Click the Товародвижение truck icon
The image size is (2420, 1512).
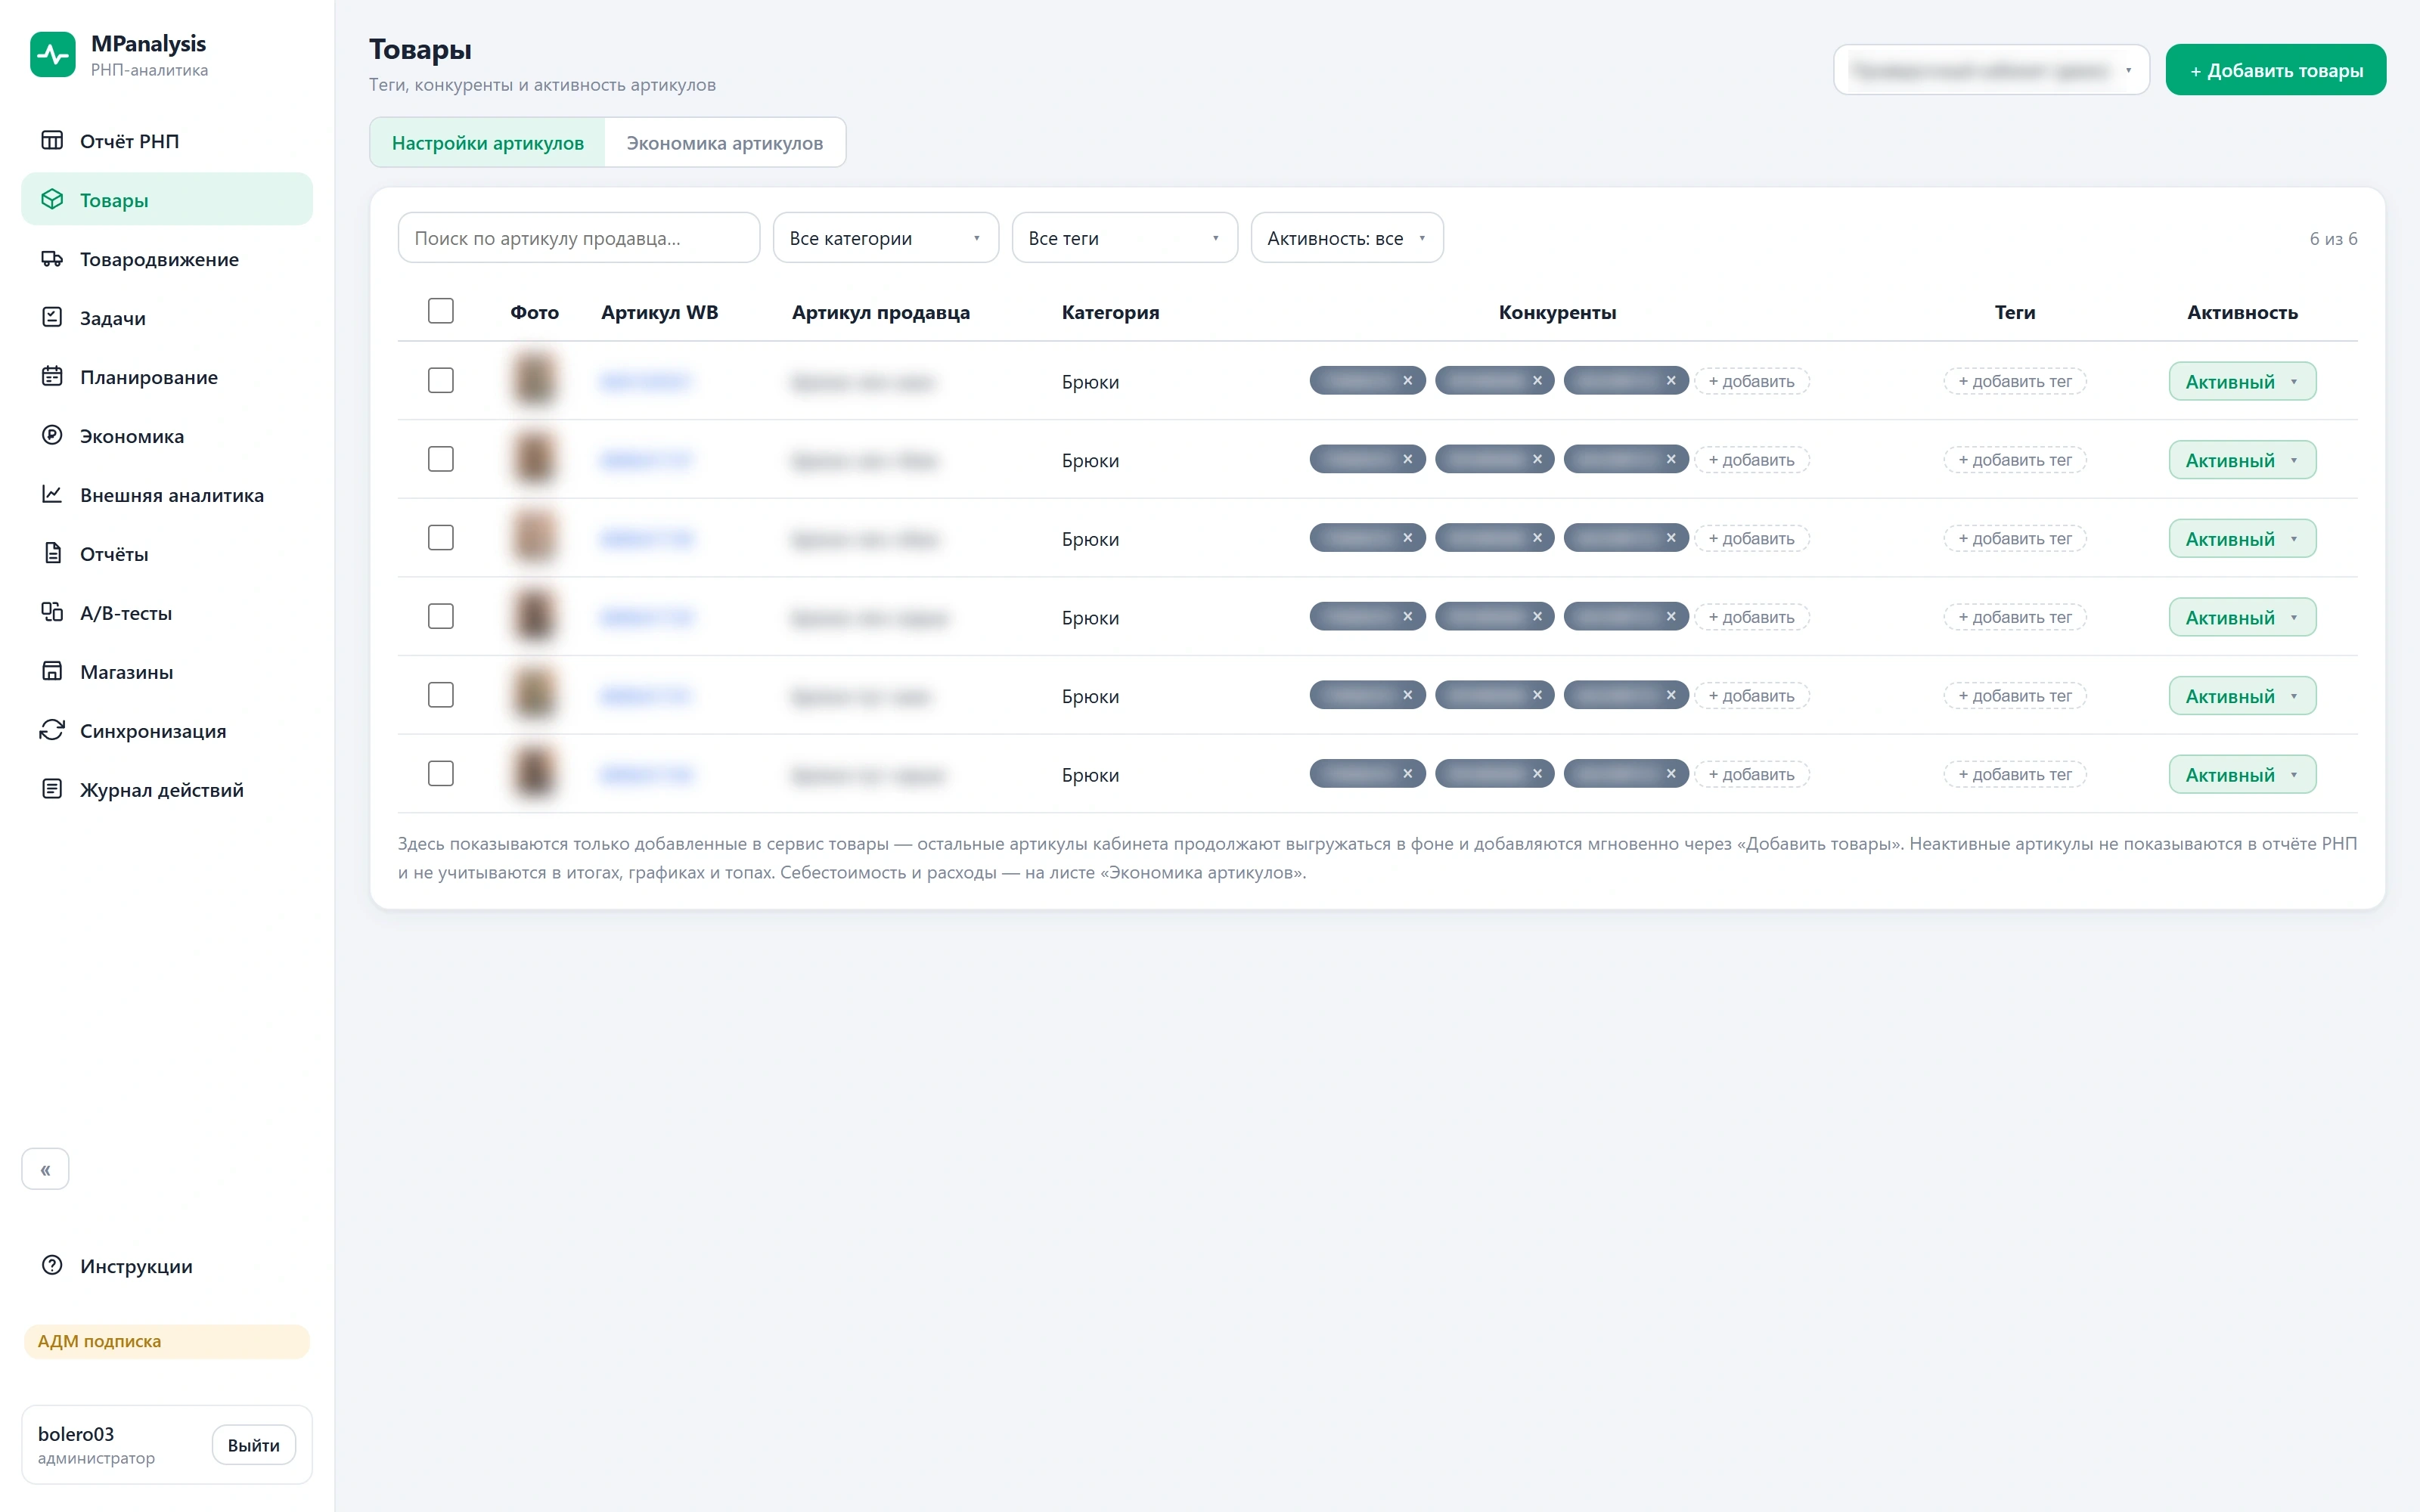(x=52, y=258)
